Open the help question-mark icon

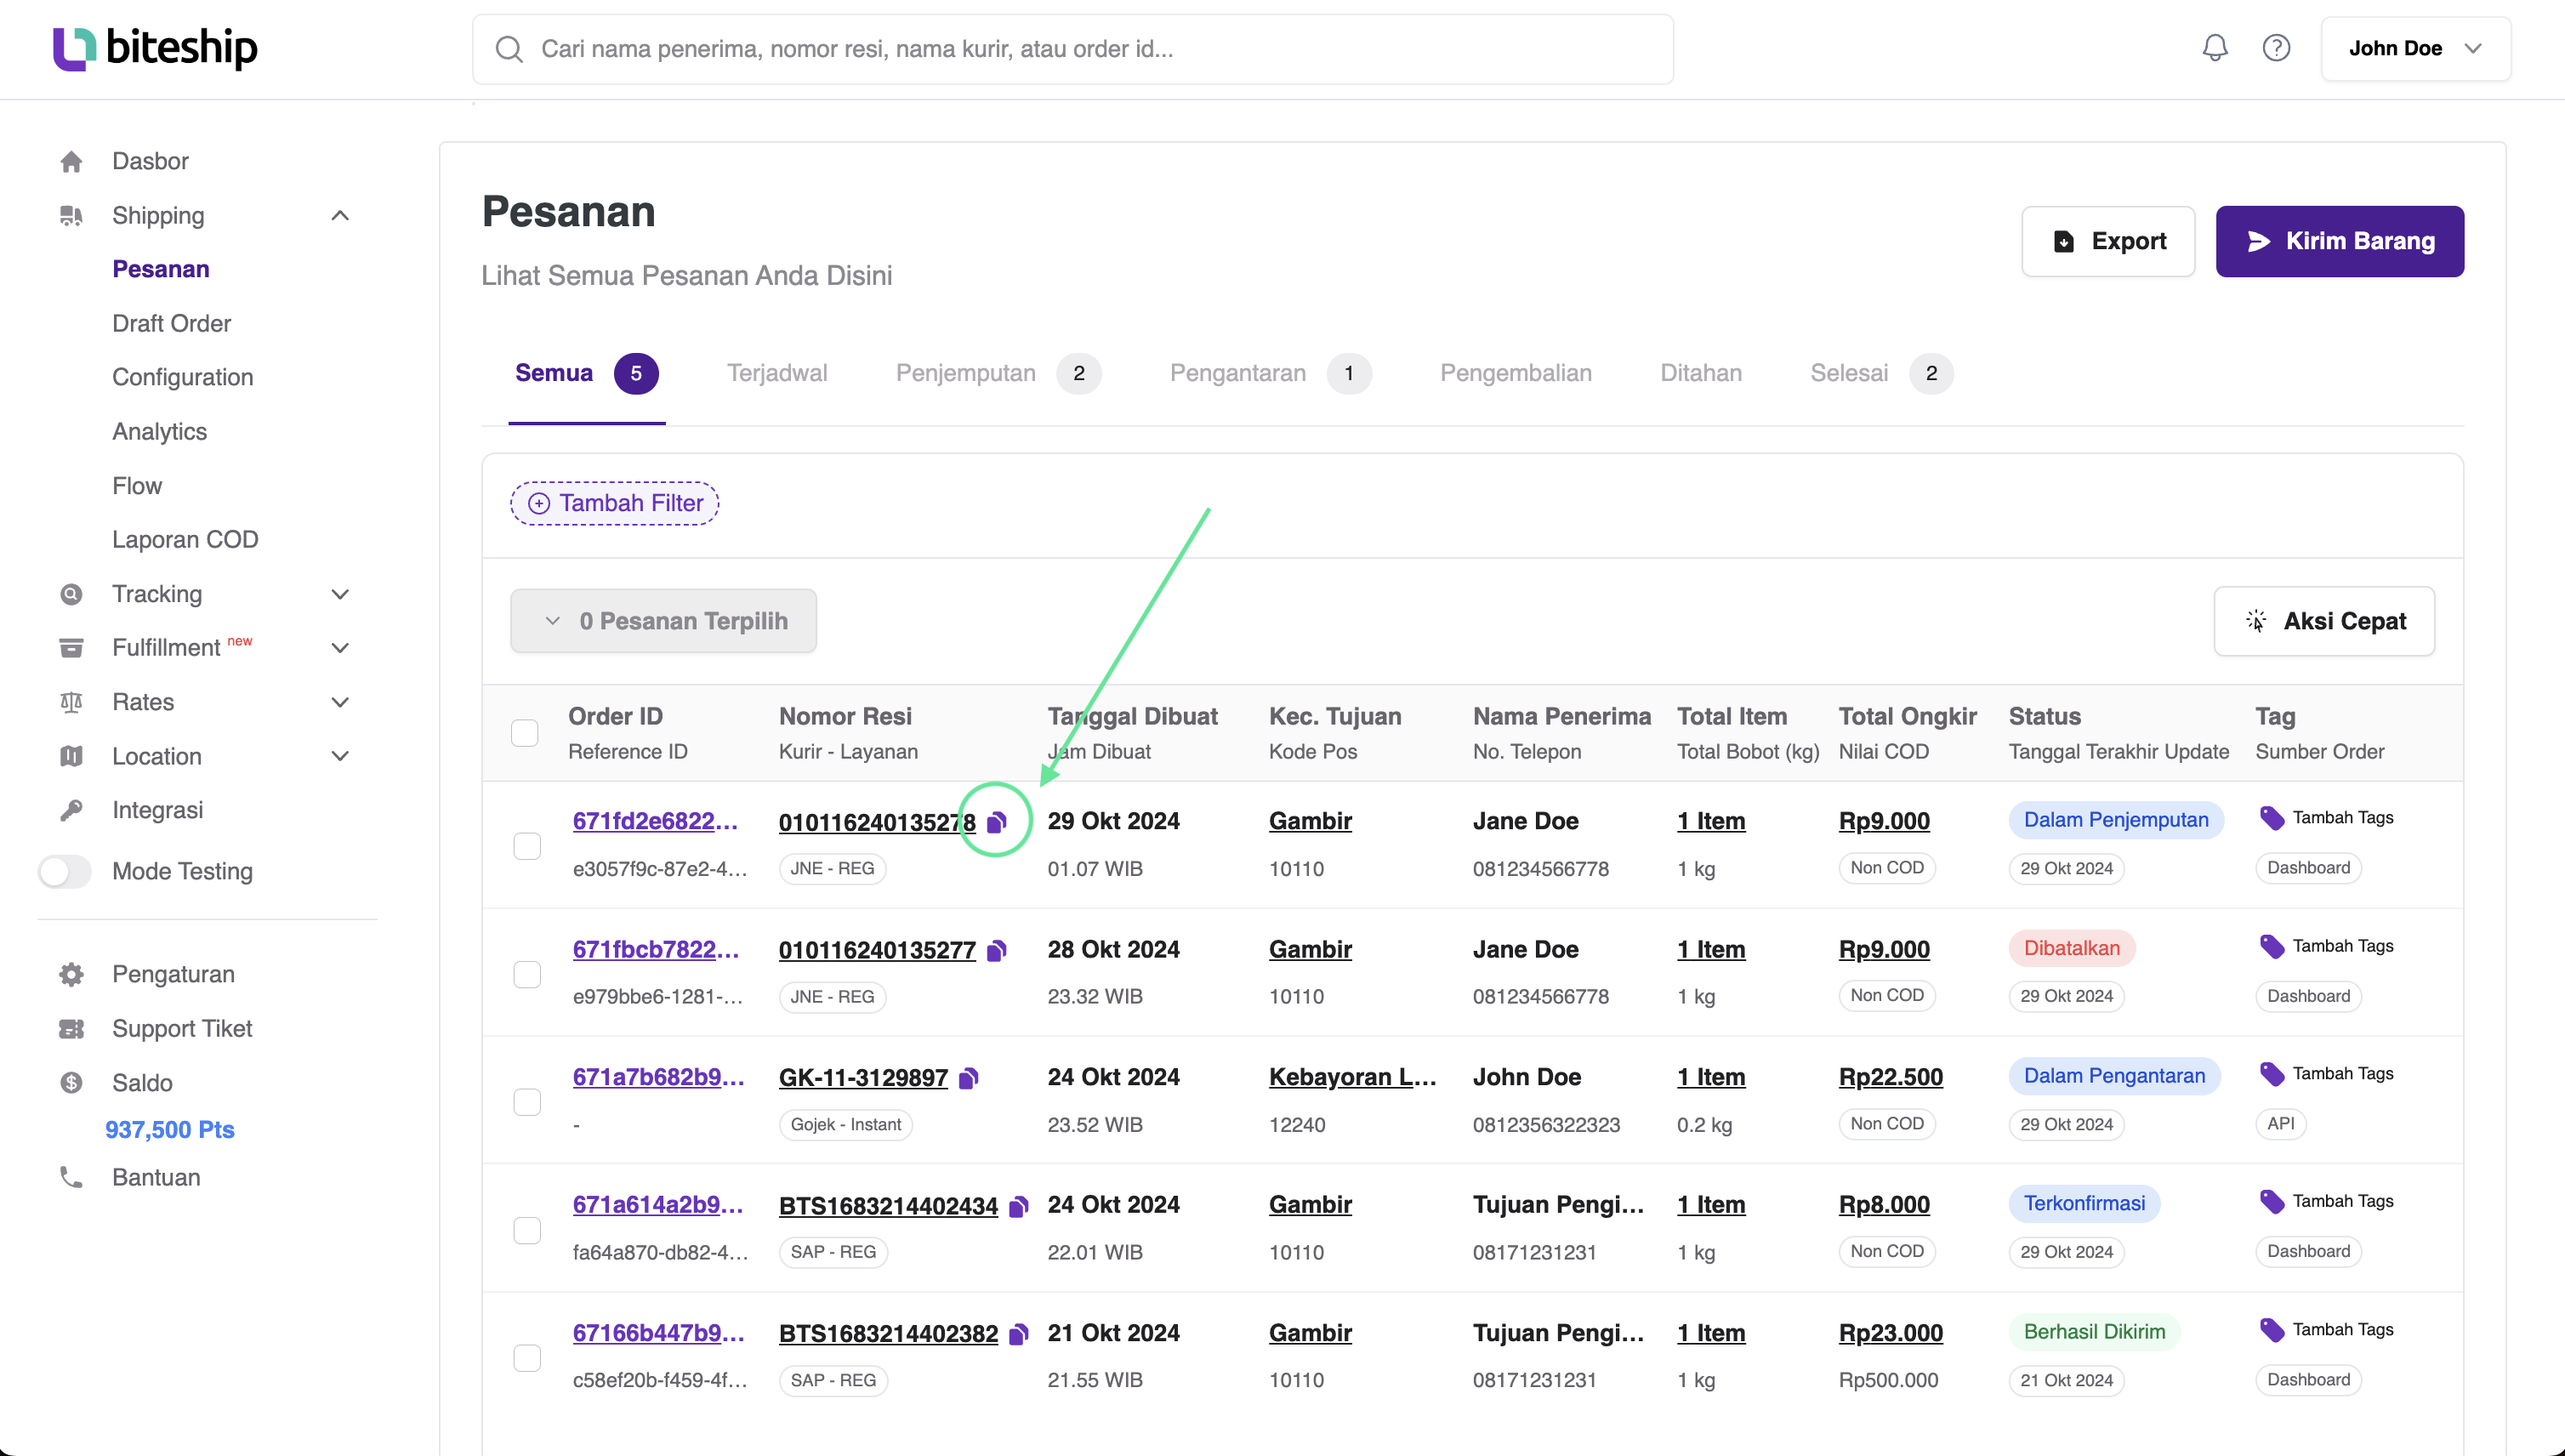(2277, 48)
